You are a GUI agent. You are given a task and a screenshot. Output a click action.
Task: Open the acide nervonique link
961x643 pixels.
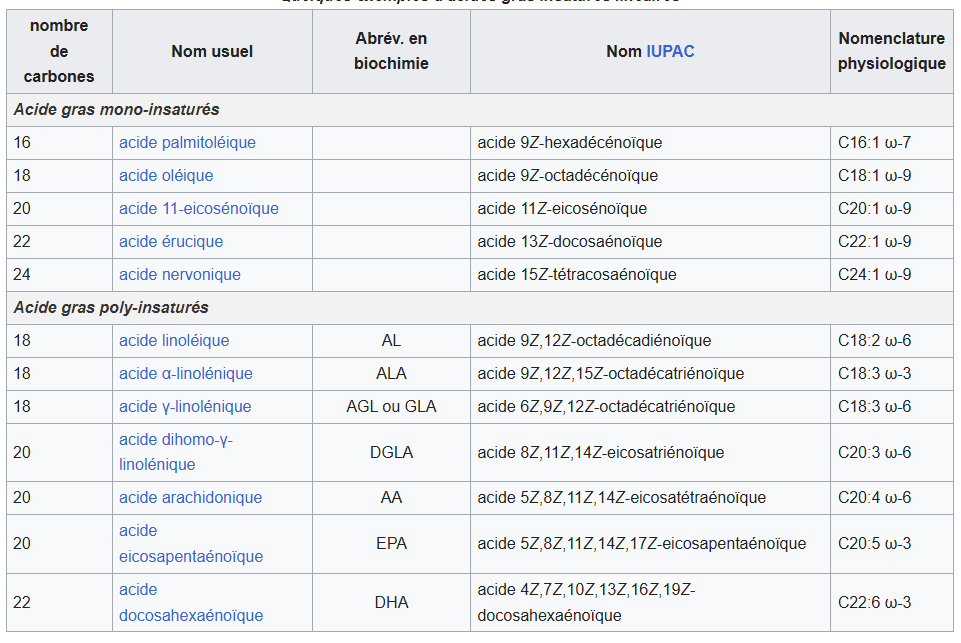179,275
